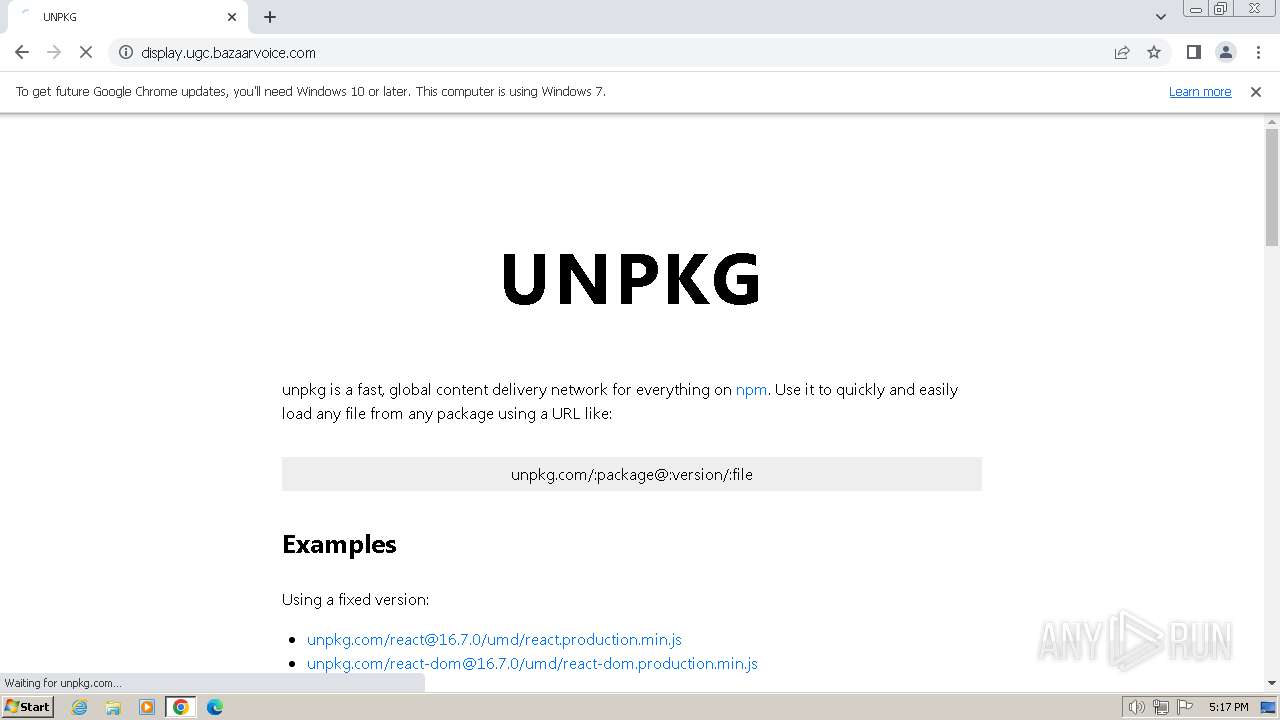Click the unpkg.com/:package@:version/:file text
Viewport: 1280px width, 720px height.
click(x=632, y=474)
